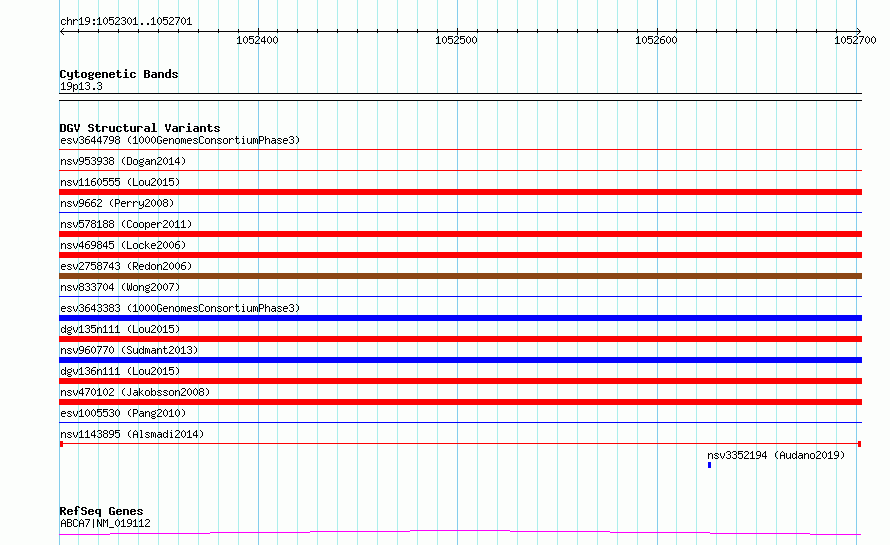Open variant esv2758743 (Redon2006)
The width and height of the screenshot is (890, 545).
(x=126, y=266)
